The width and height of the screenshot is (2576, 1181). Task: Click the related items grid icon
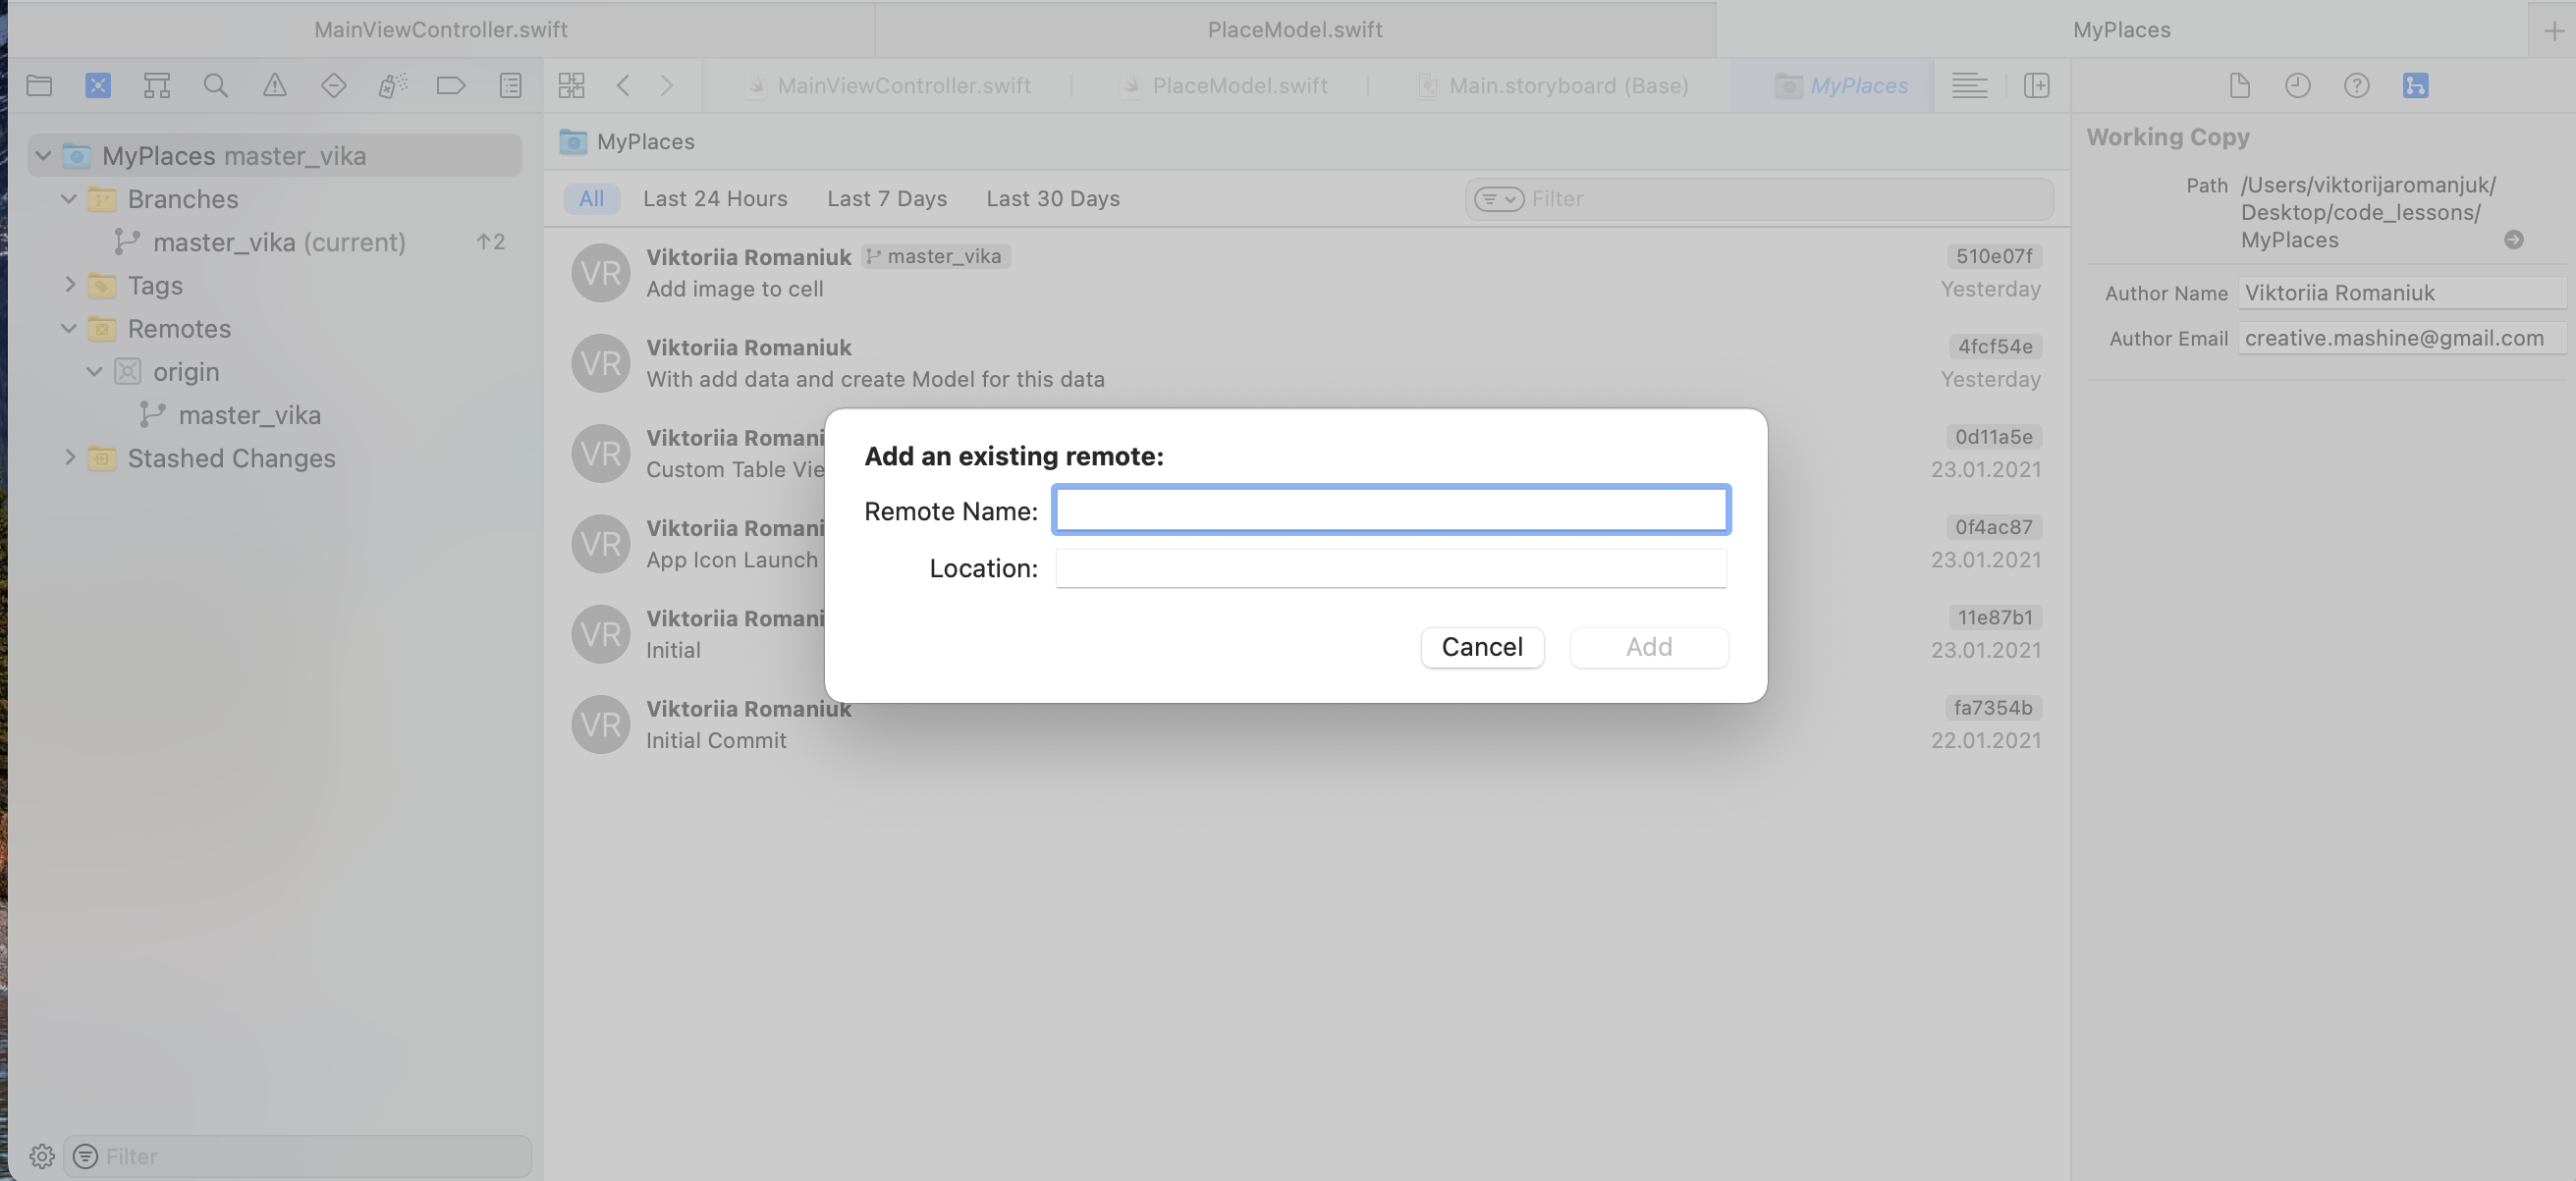571,85
